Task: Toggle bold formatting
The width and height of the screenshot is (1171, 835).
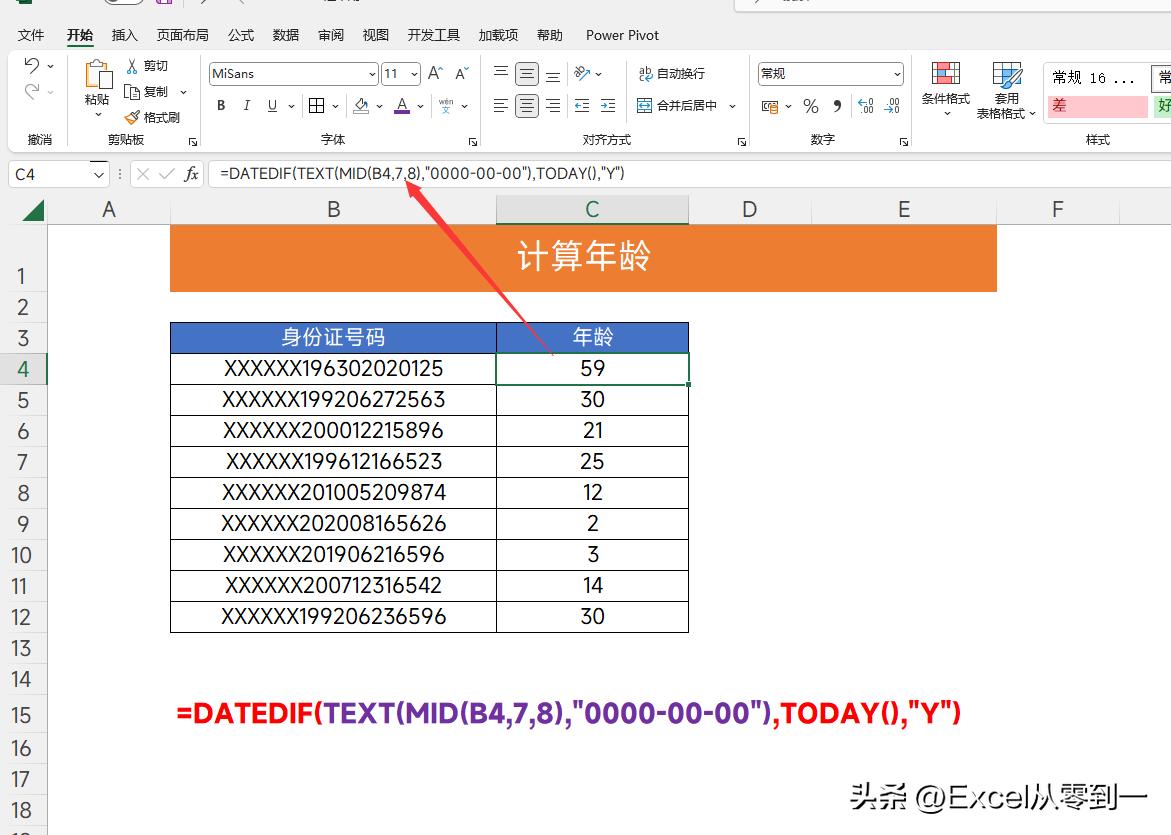Action: tap(220, 105)
